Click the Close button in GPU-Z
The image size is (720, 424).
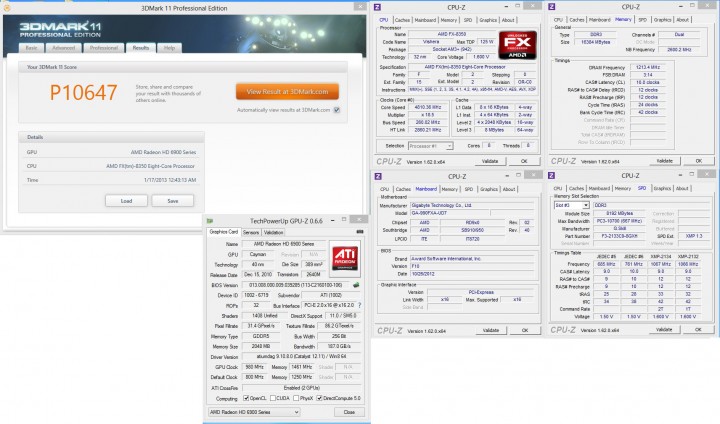349,412
